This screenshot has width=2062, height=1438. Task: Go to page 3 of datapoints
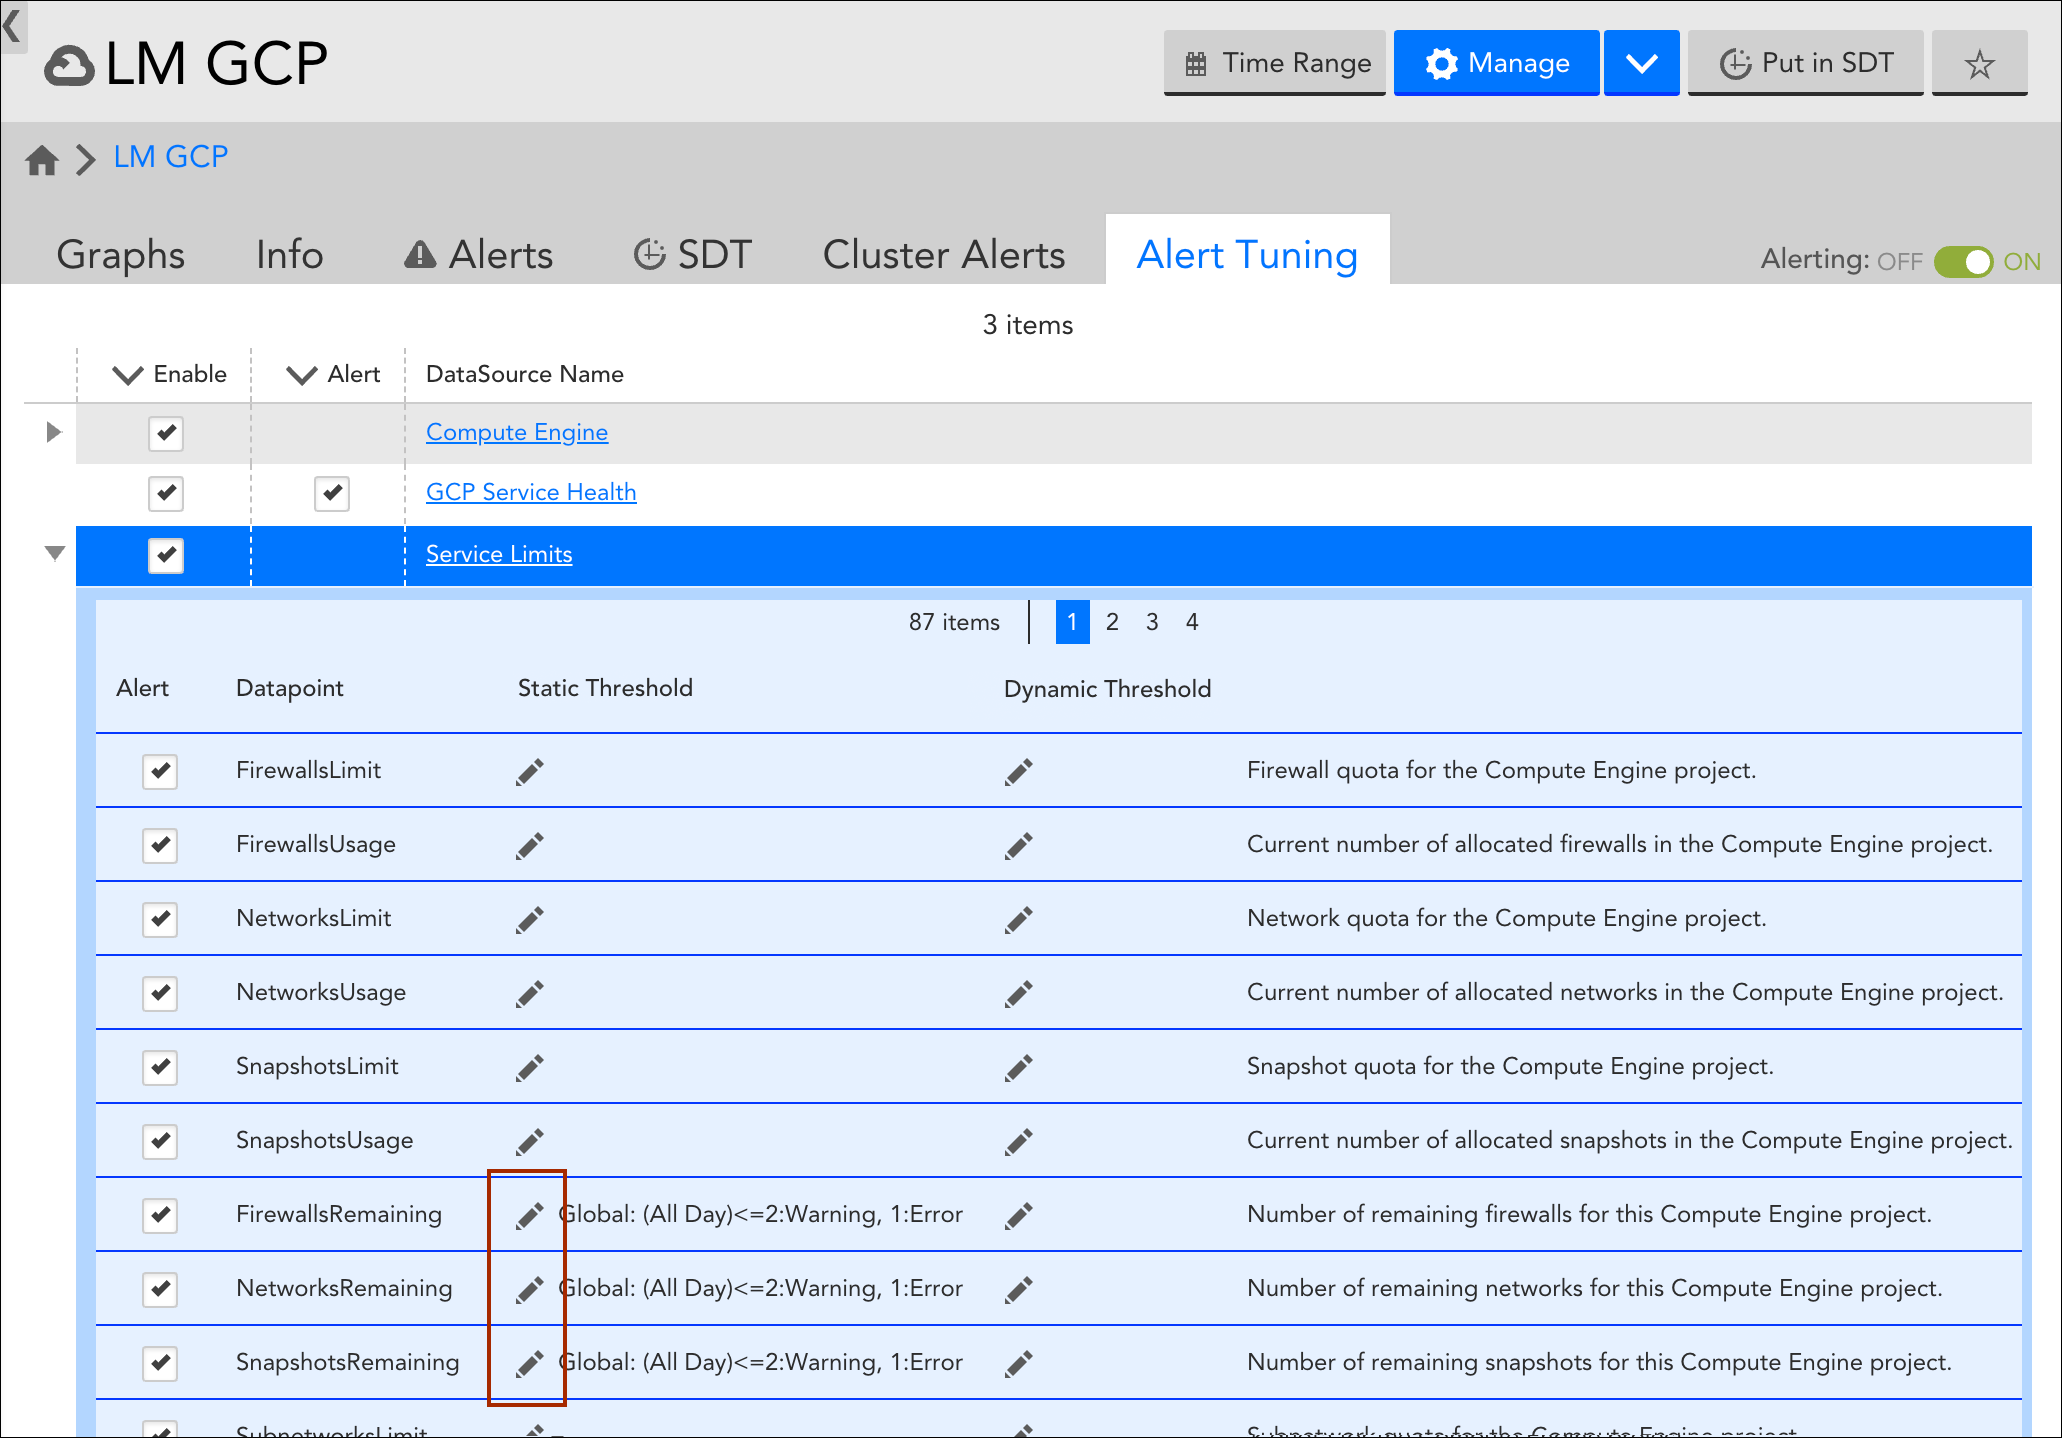point(1152,622)
